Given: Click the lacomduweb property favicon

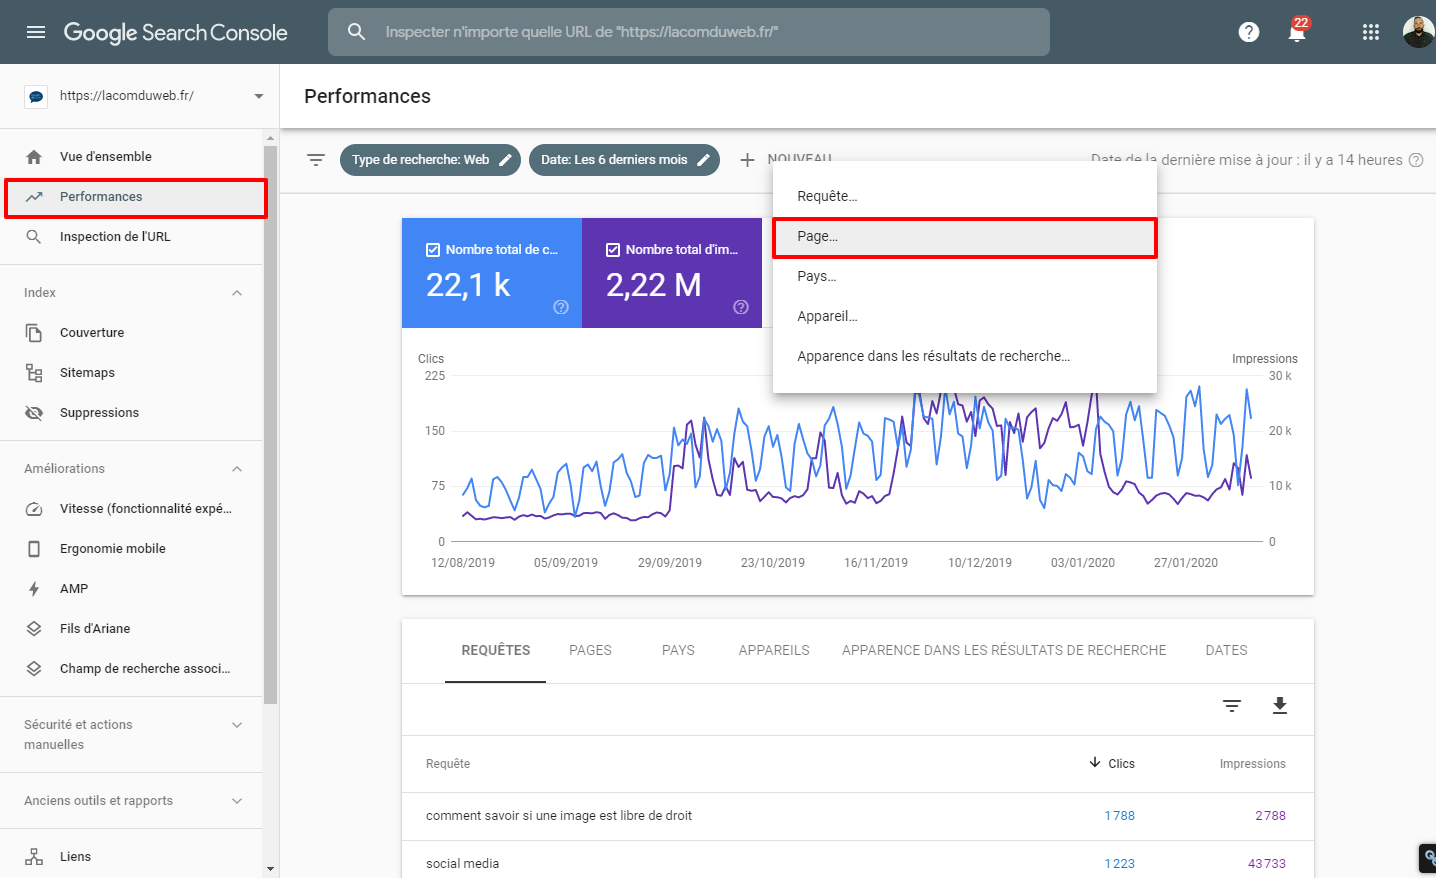Looking at the screenshot, I should 36,96.
